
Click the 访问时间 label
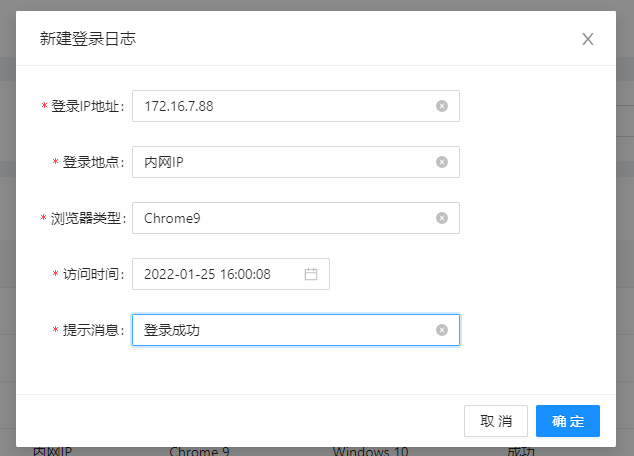93,274
